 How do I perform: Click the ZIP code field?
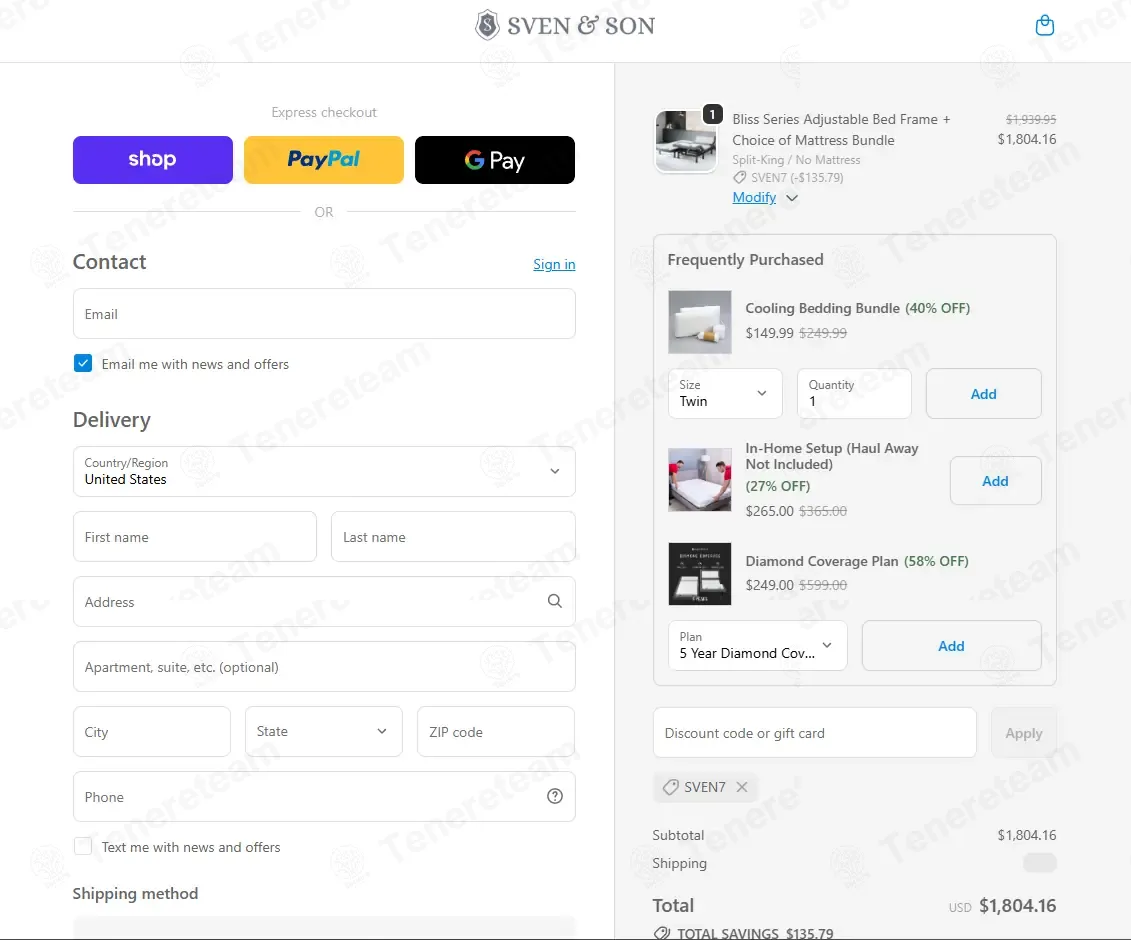tap(496, 732)
